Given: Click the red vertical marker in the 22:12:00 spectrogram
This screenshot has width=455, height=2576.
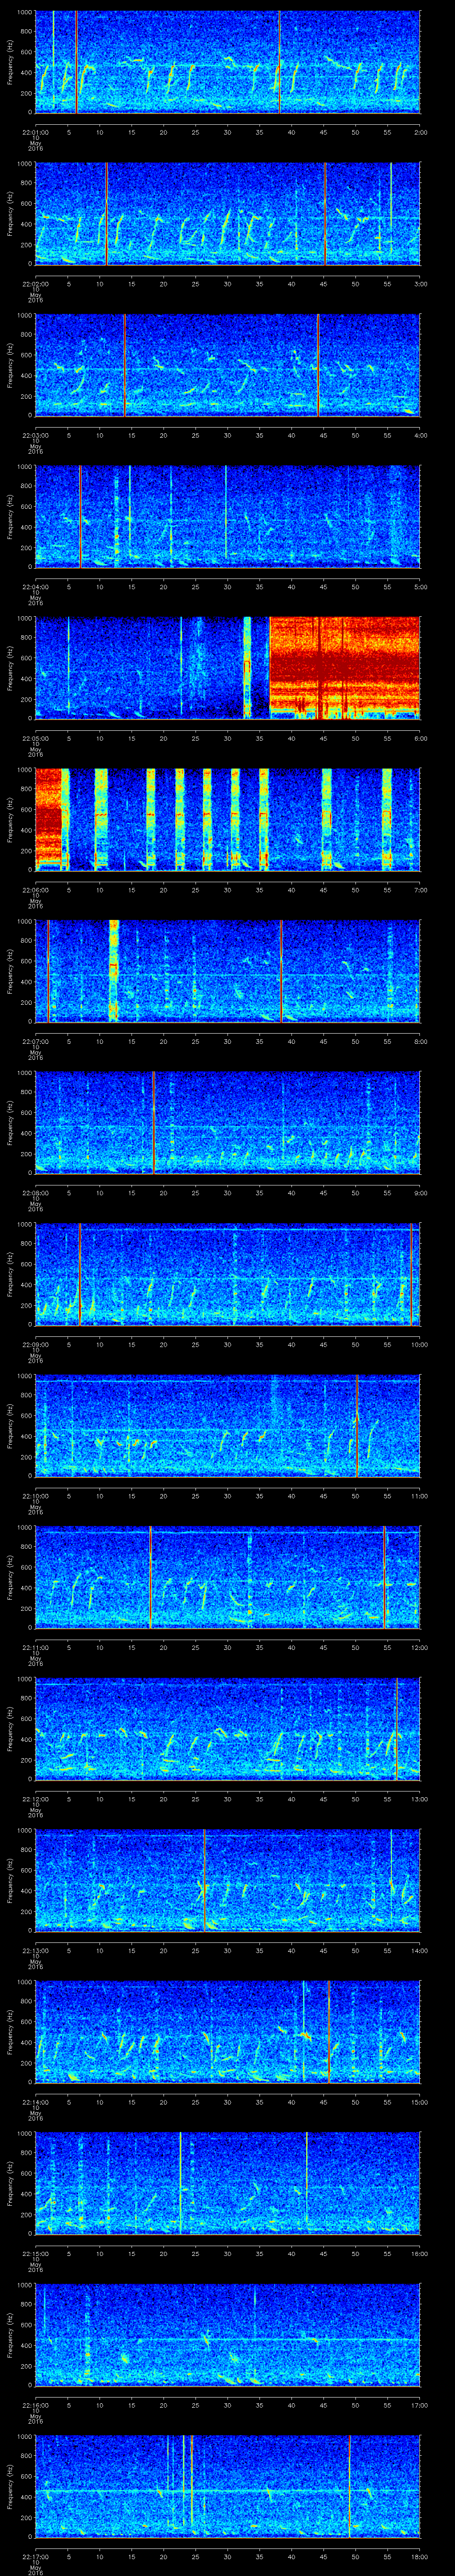Looking at the screenshot, I should point(396,1729).
